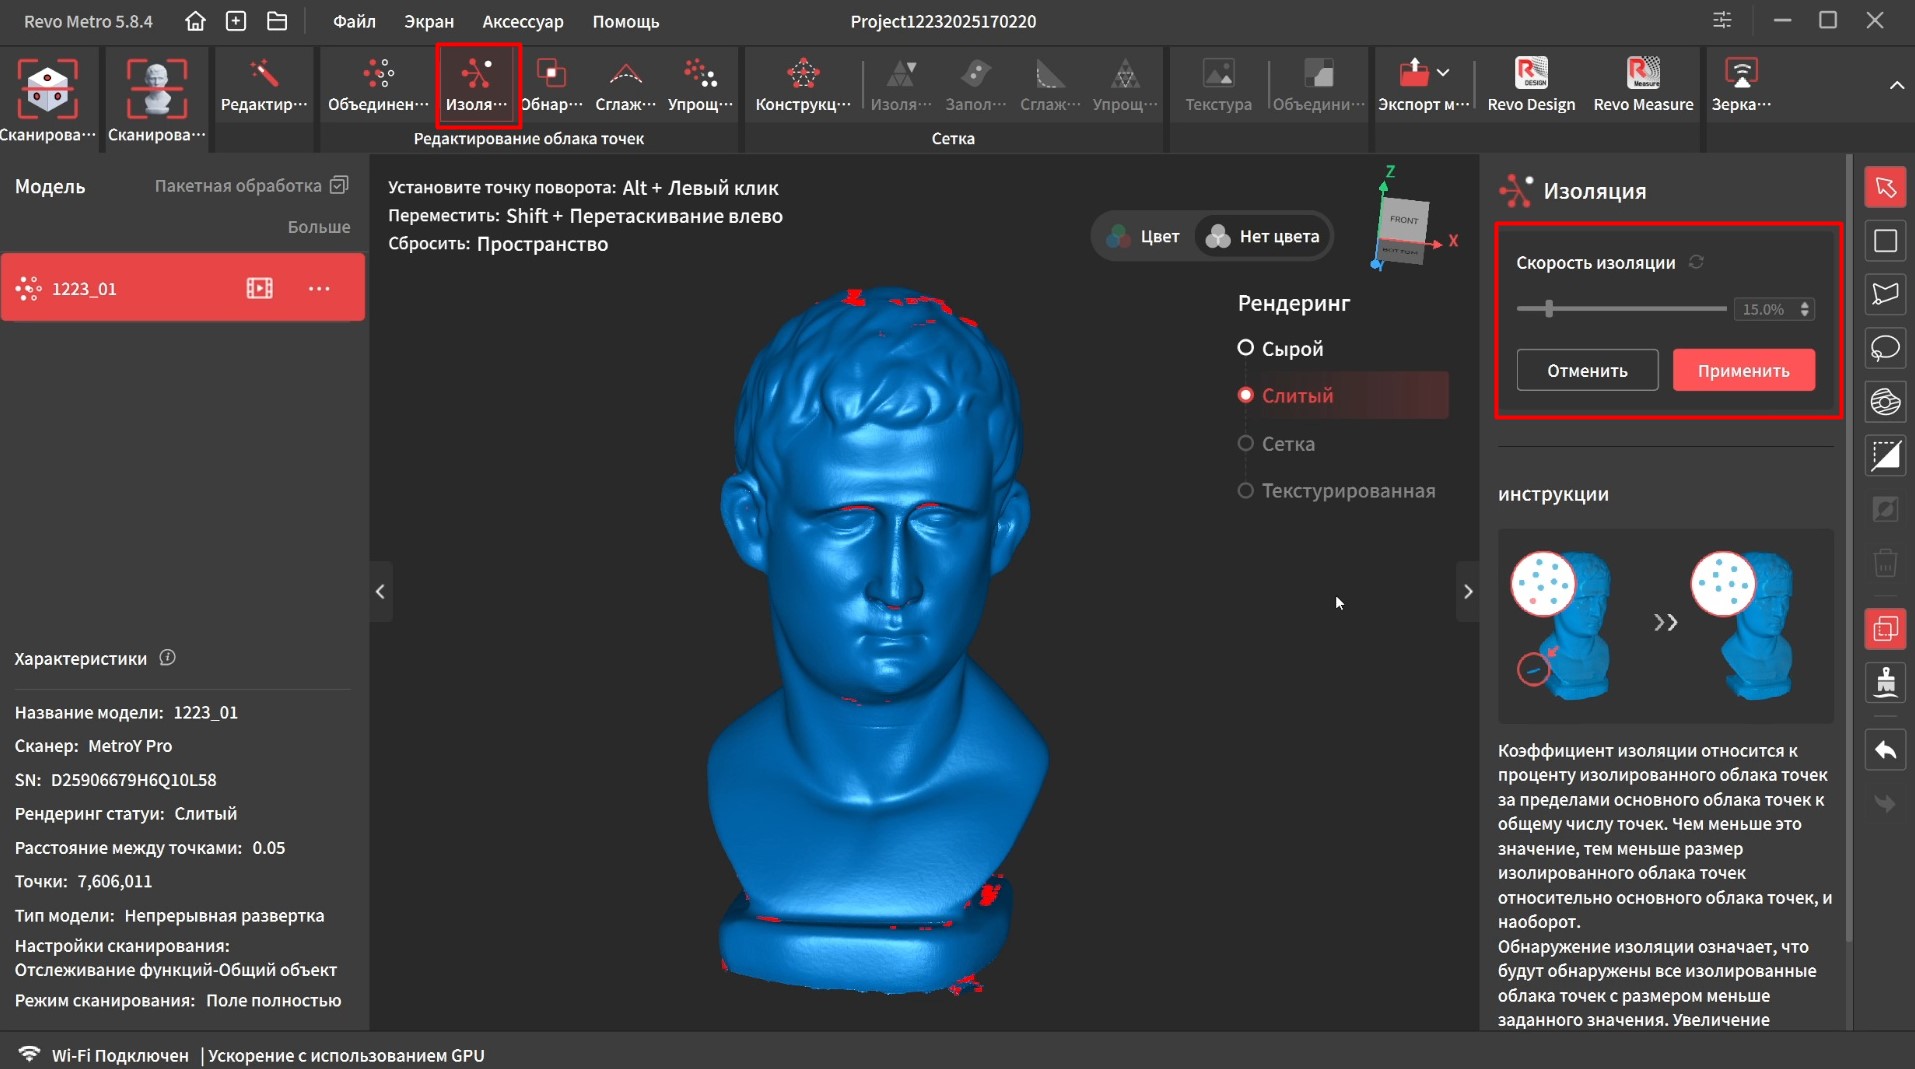Click the plane cut tool icon
Image resolution: width=1915 pixels, height=1069 pixels.
tap(1885, 455)
